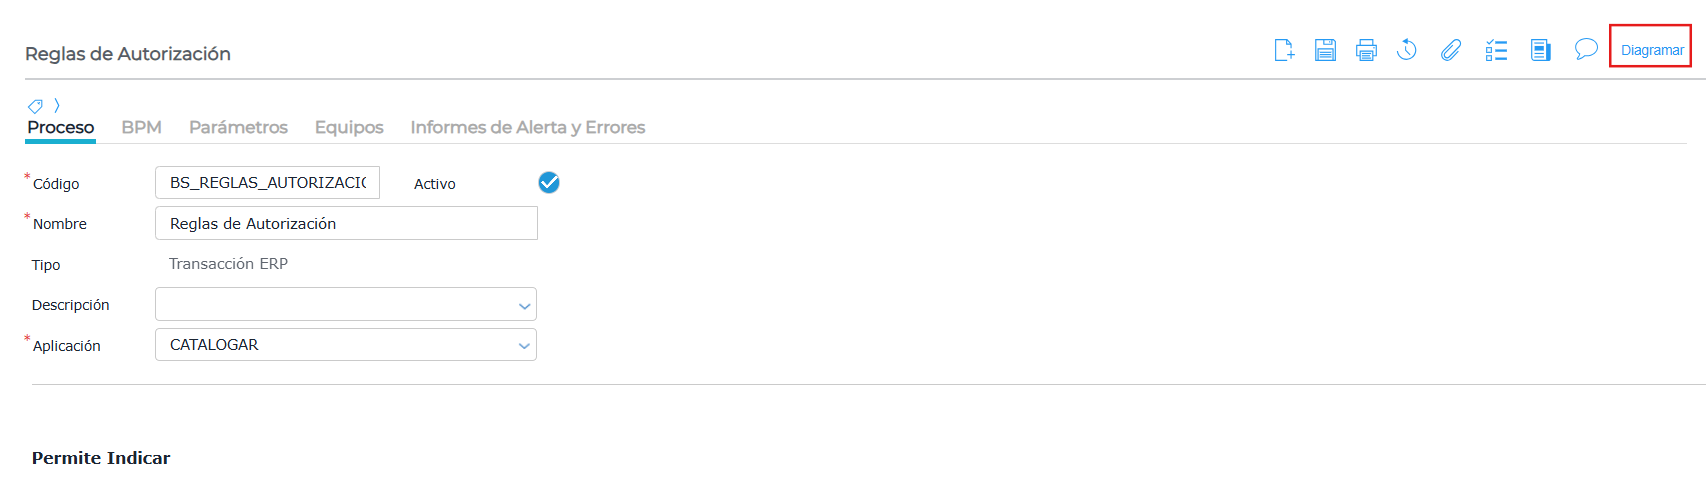Image resolution: width=1706 pixels, height=483 pixels.
Task: Go to the Equipos tab
Action: click(x=349, y=127)
